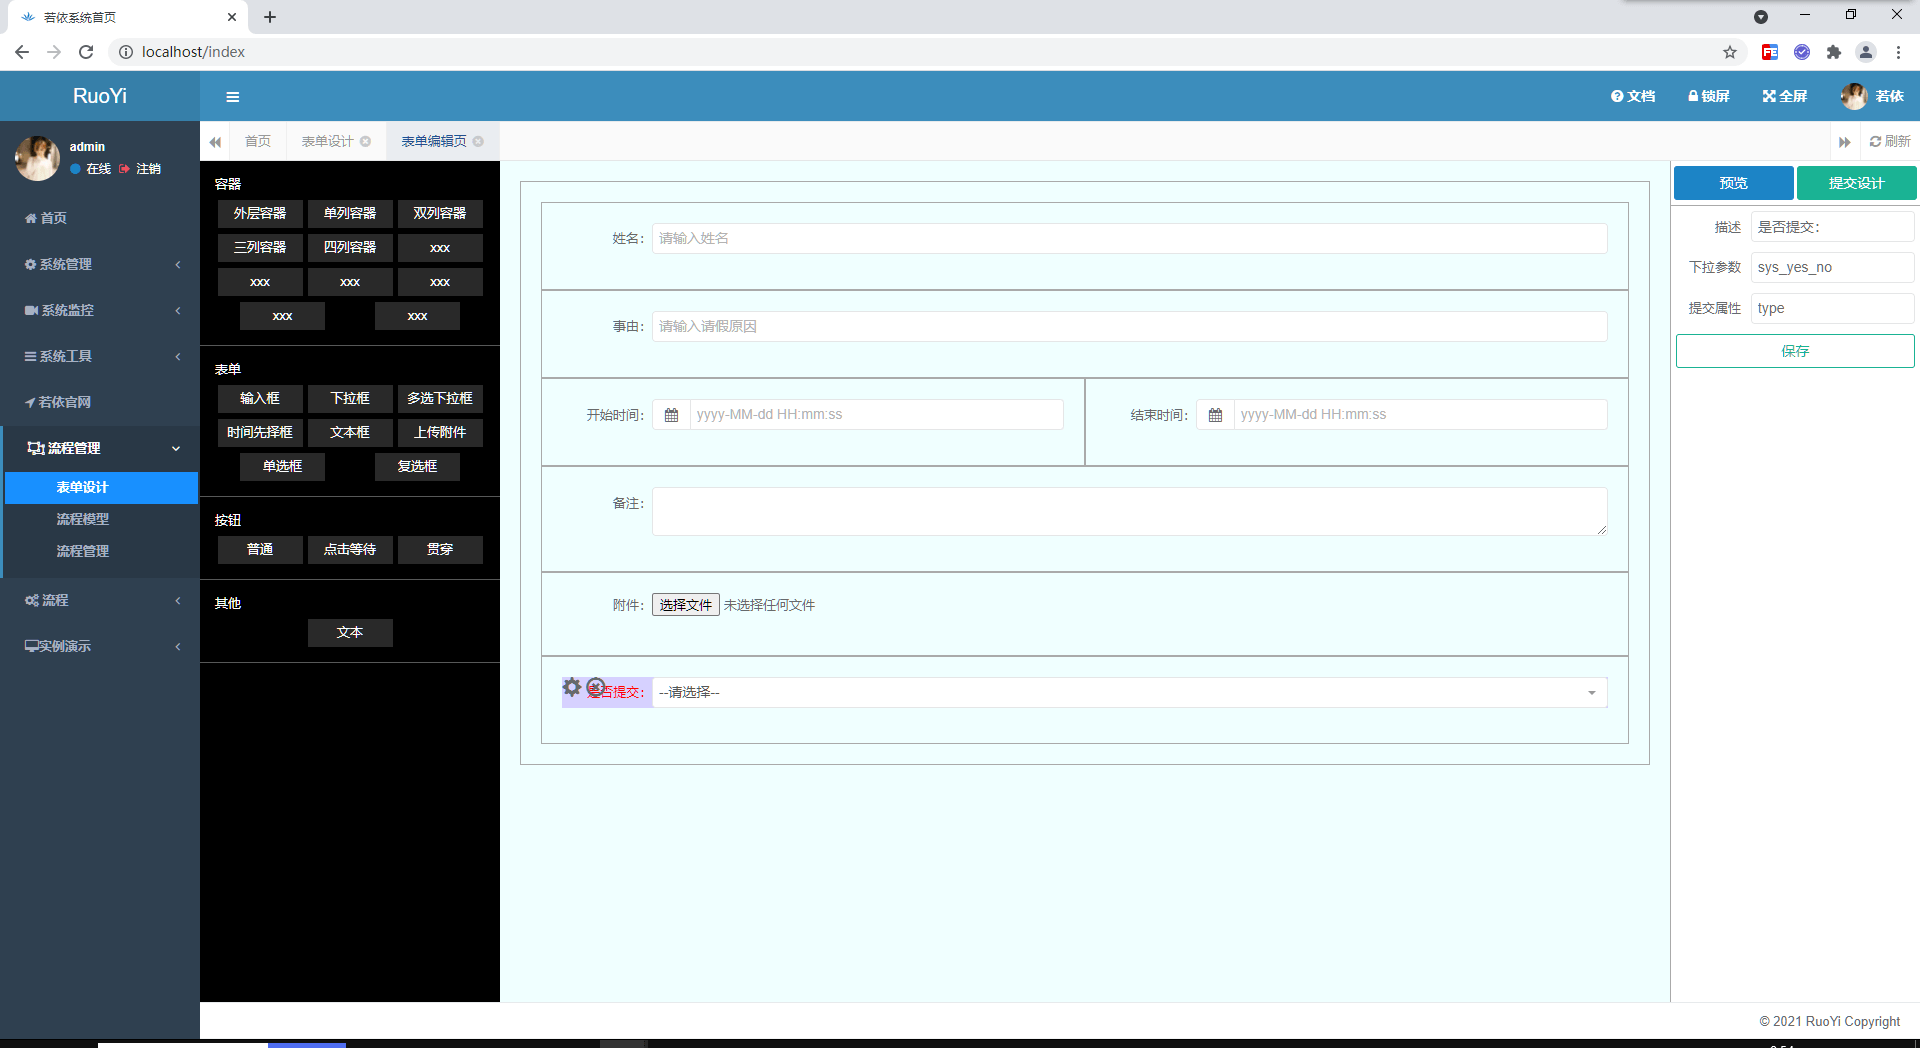Image resolution: width=1920 pixels, height=1048 pixels.
Task: Click 选择文件 file chooser button
Action: (686, 605)
